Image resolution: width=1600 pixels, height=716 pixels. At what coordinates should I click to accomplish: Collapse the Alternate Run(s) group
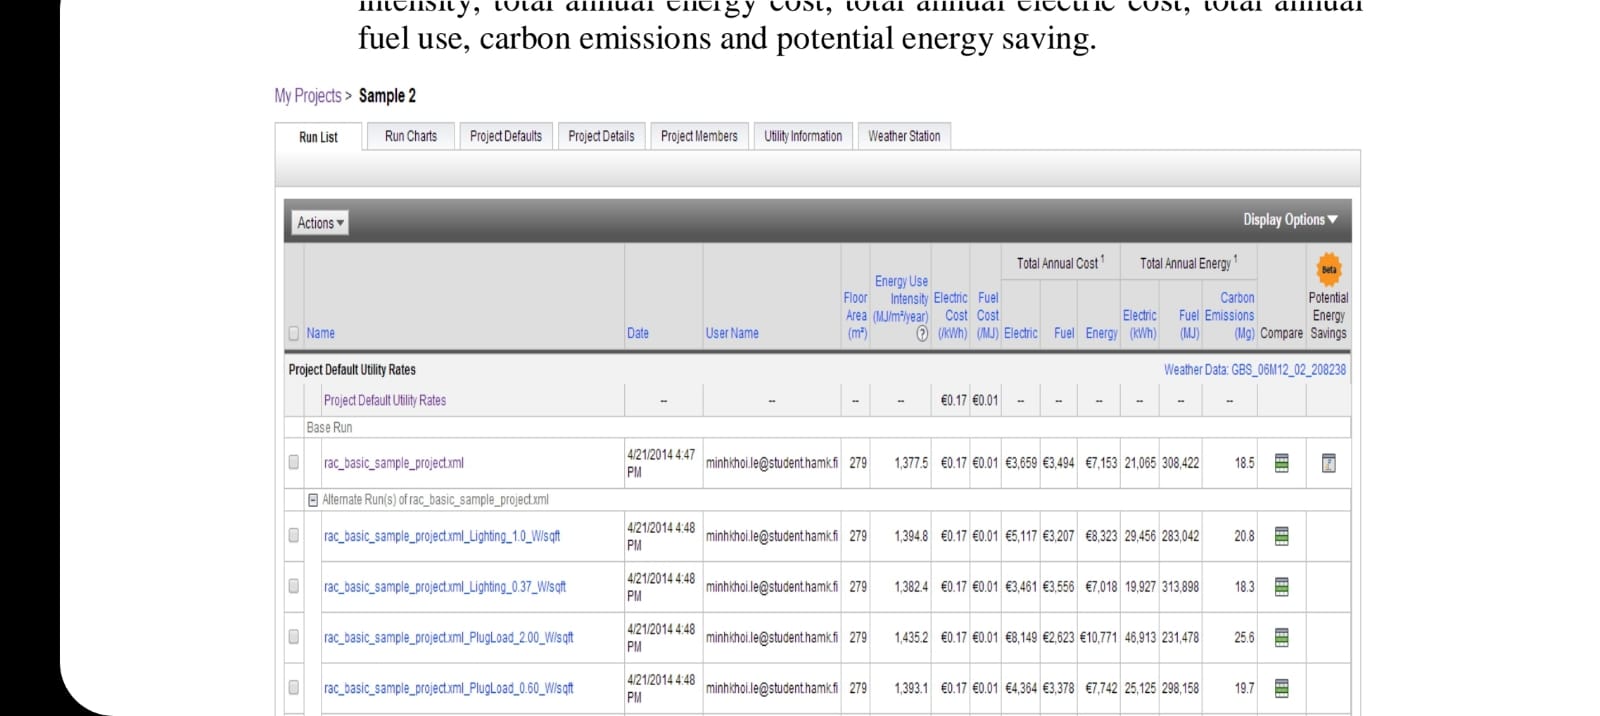[313, 500]
